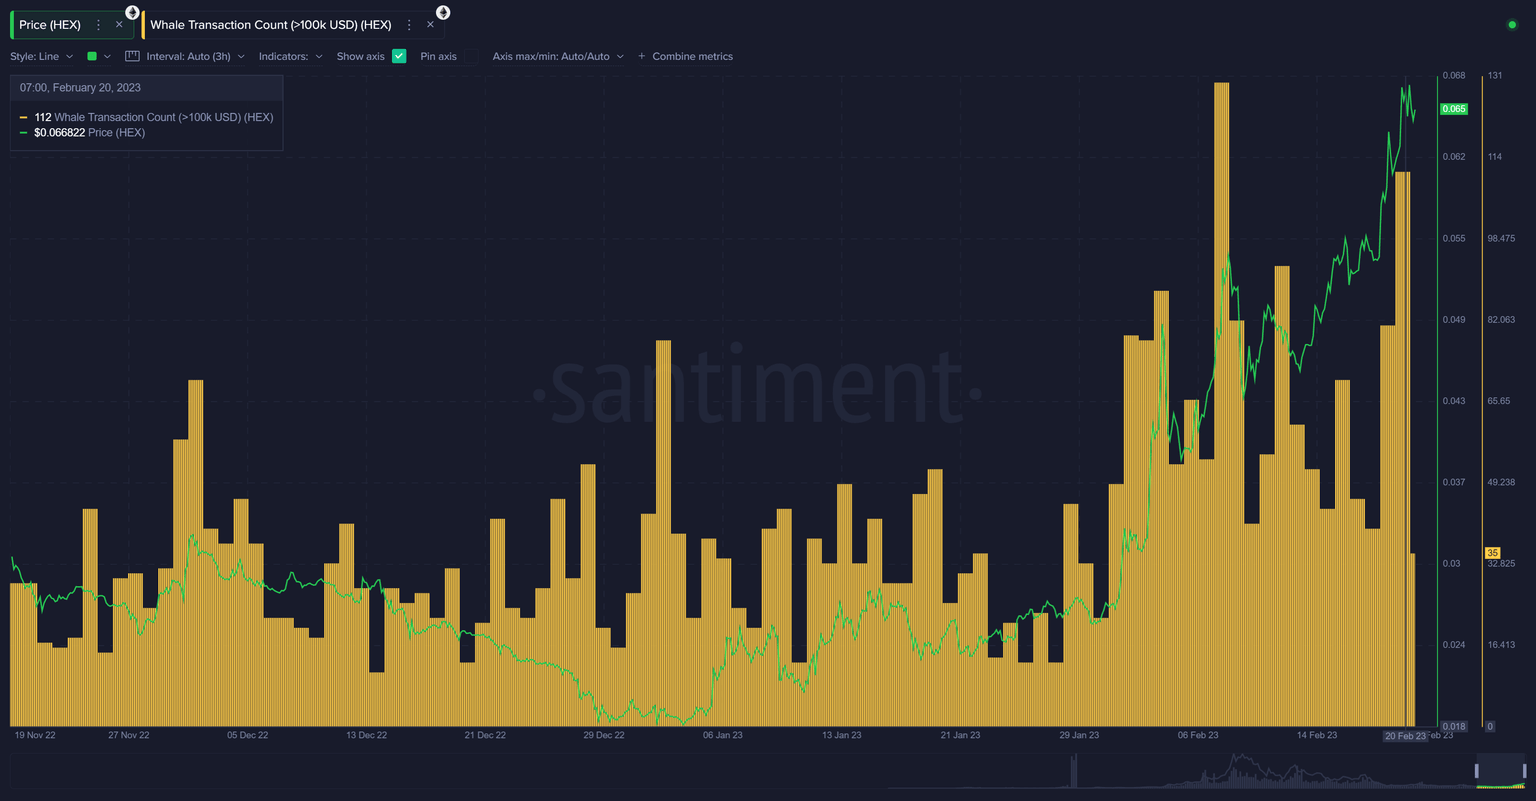Image resolution: width=1536 pixels, height=801 pixels.
Task: Select the Price (HEX) metric tab
Action: coord(50,24)
